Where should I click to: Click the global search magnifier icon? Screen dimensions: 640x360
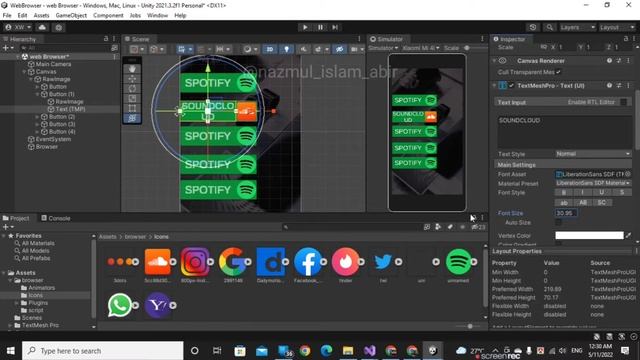point(549,27)
